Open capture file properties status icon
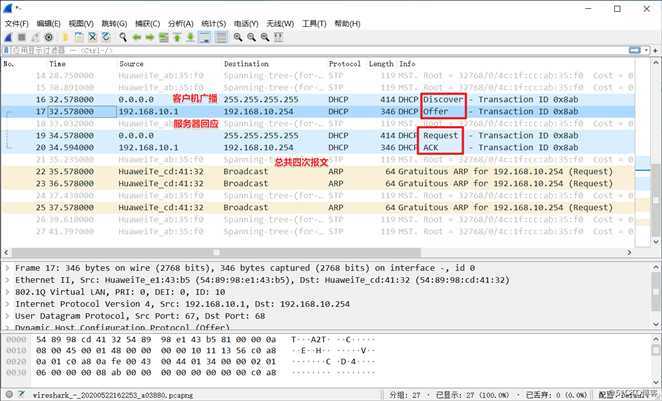 pos(21,395)
